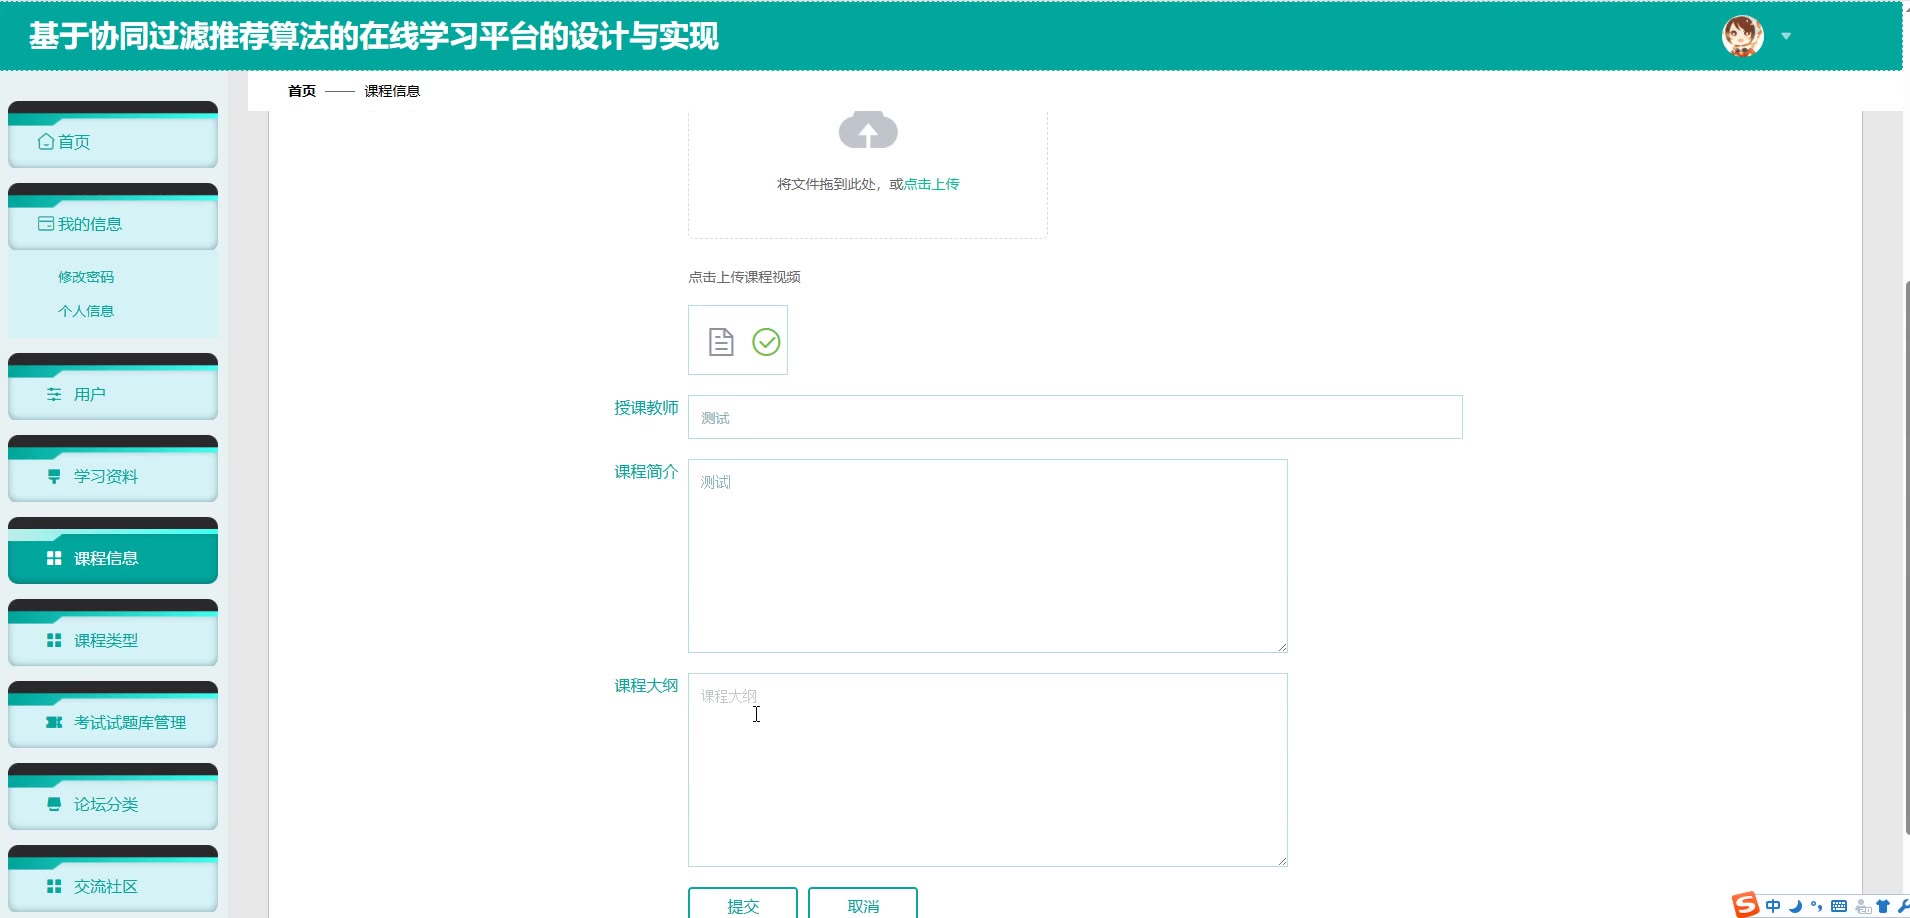Click the 课程类型 grid icon in sidebar
The image size is (1910, 918).
(x=54, y=640)
